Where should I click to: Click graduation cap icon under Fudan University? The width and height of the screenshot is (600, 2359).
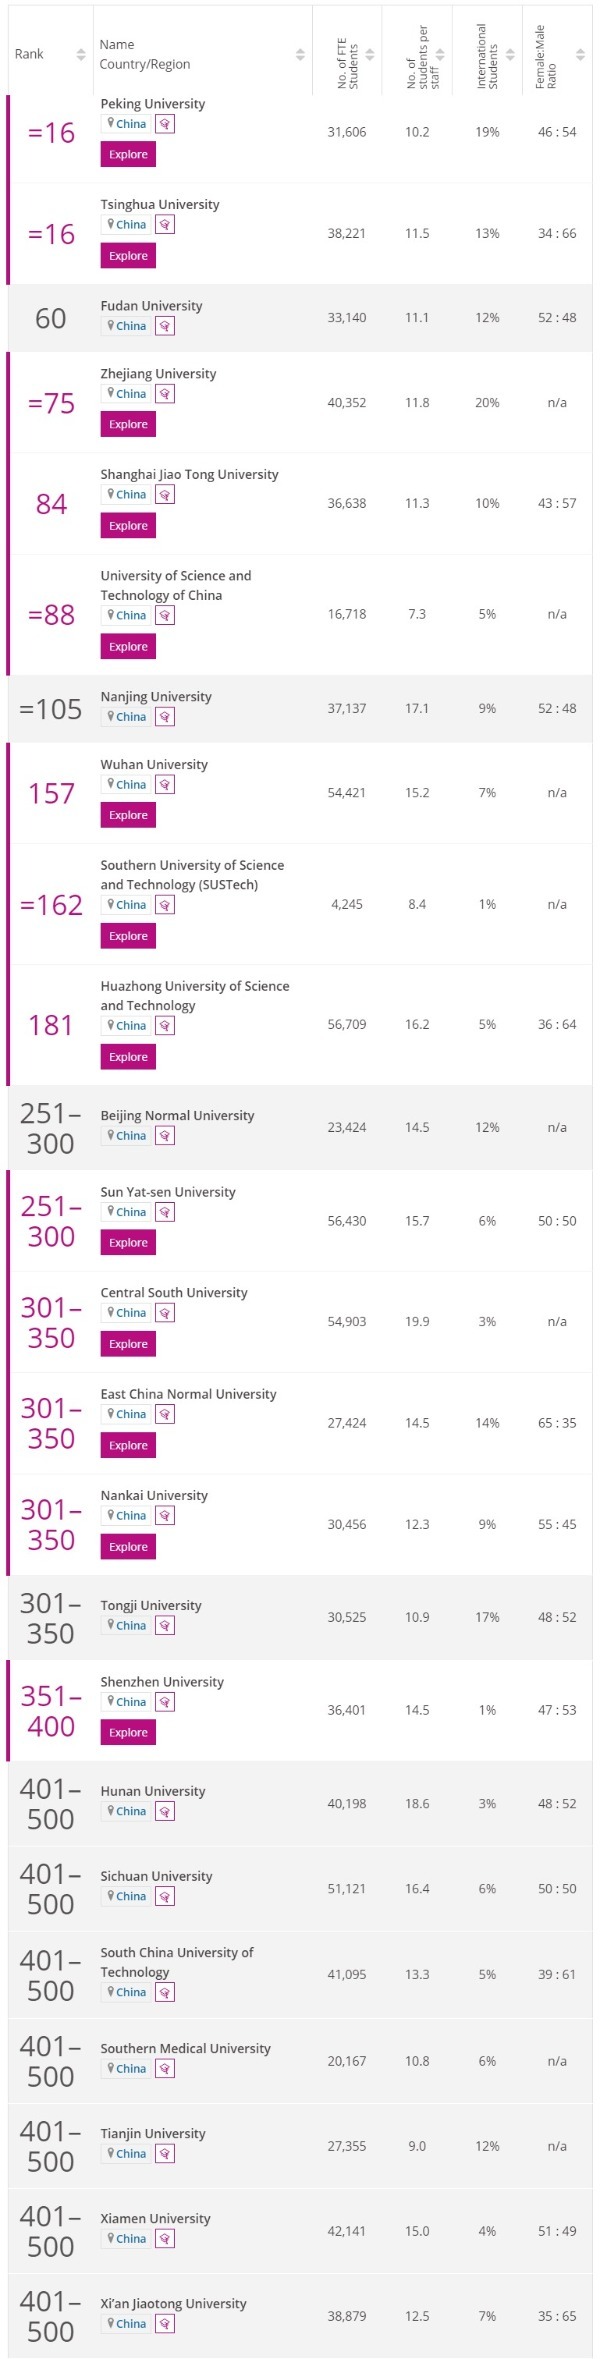(x=165, y=326)
